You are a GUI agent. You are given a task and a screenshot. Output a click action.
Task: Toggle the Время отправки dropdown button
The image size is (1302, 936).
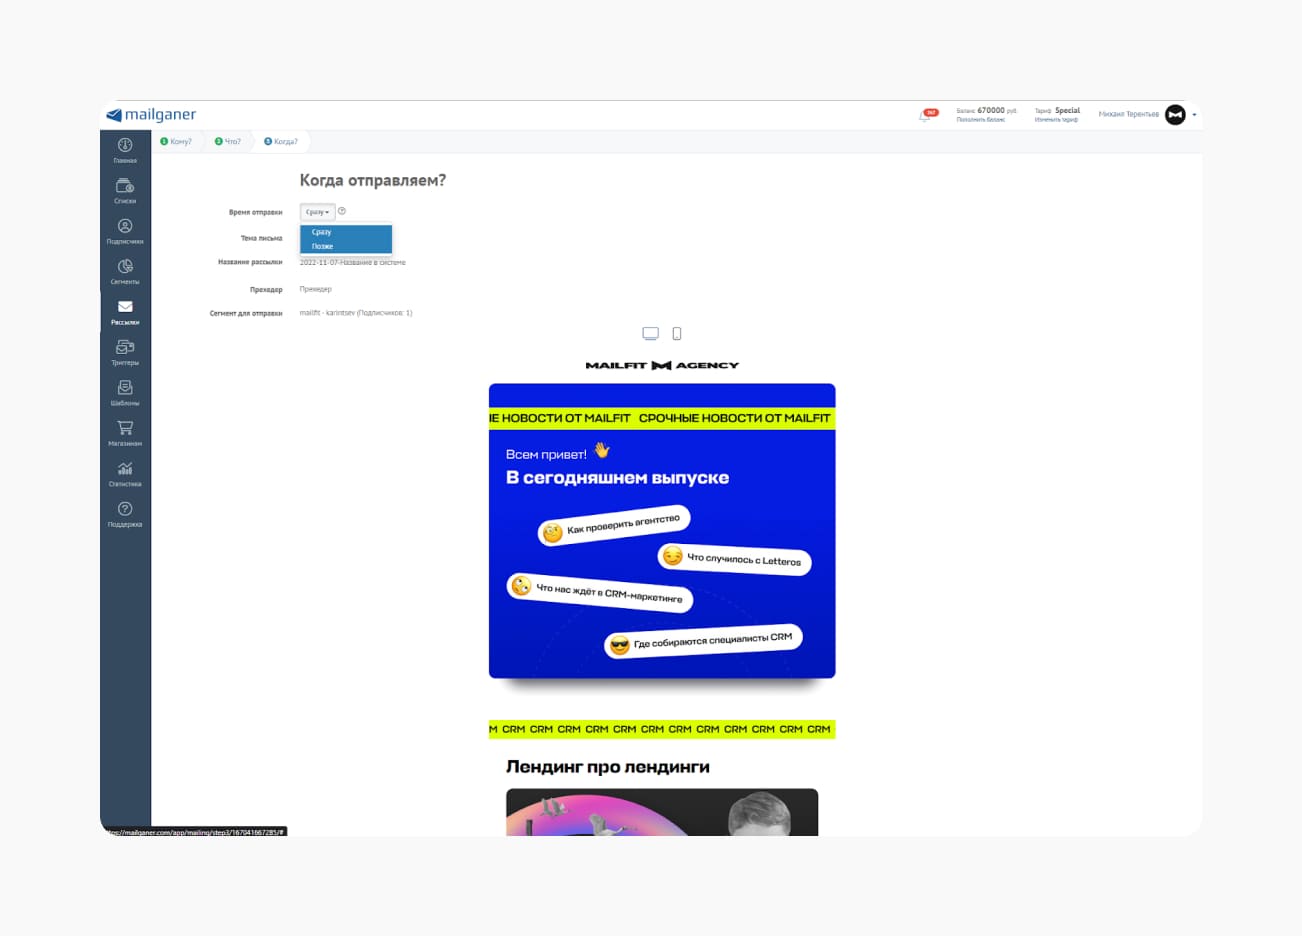317,212
